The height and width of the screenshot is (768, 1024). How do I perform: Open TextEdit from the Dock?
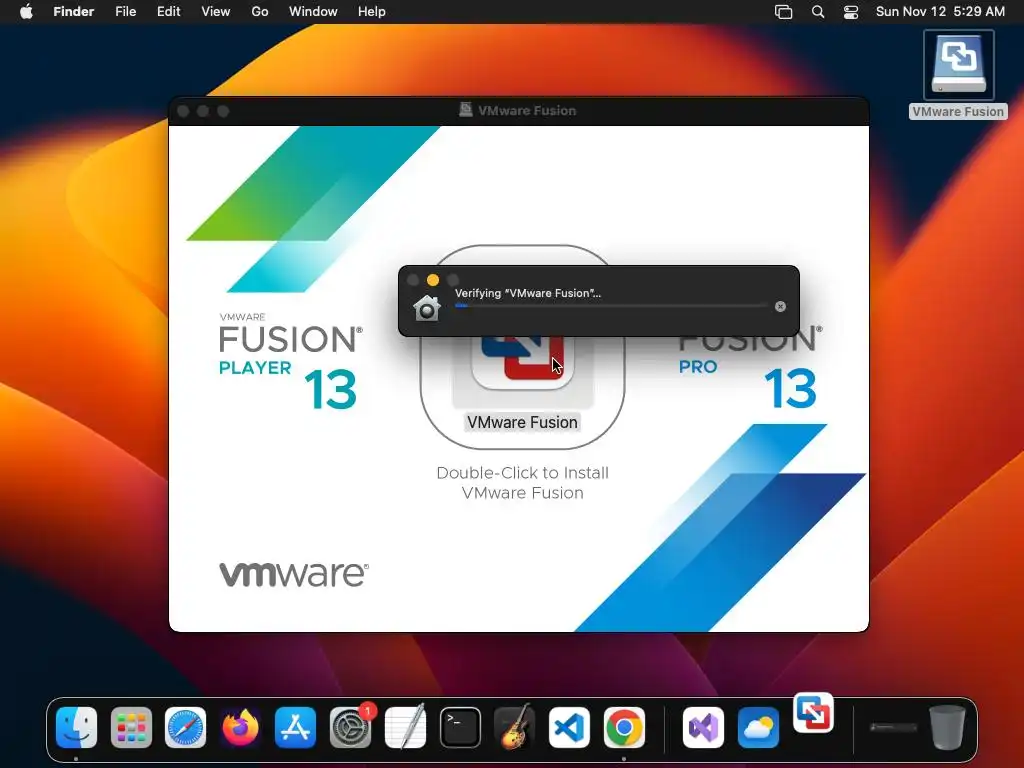click(406, 727)
